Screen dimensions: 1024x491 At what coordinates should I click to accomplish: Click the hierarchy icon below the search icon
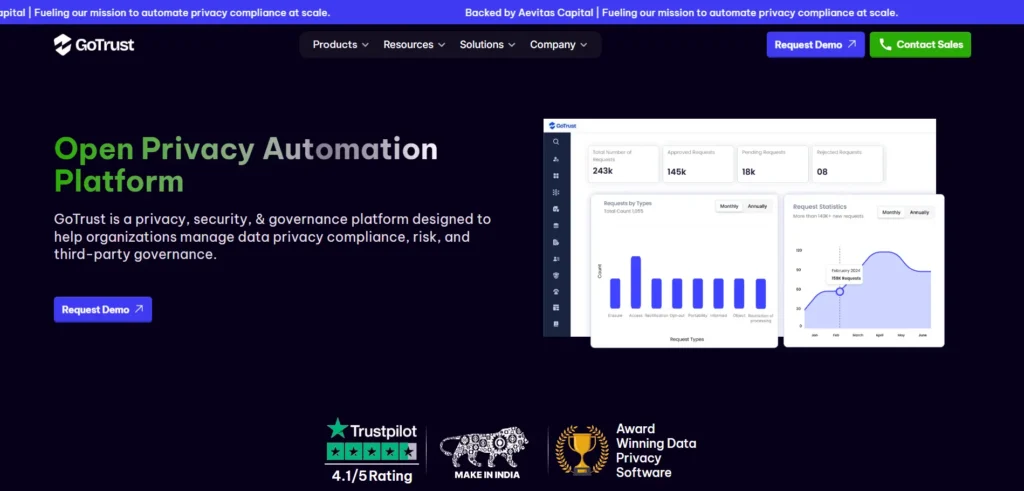pyautogui.click(x=556, y=159)
